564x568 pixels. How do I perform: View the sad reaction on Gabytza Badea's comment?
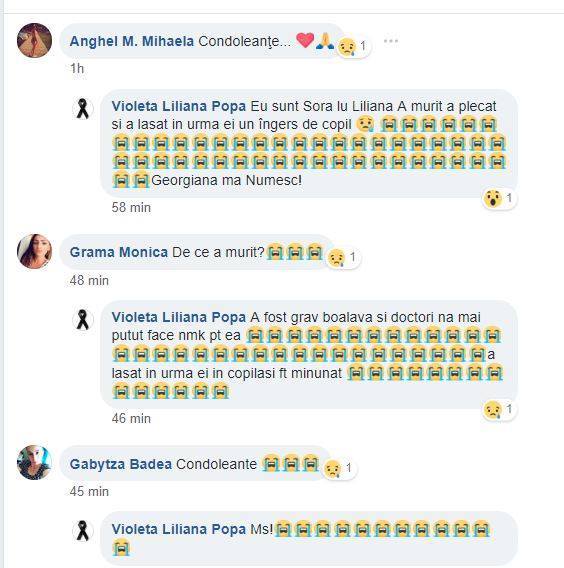pyautogui.click(x=339, y=468)
